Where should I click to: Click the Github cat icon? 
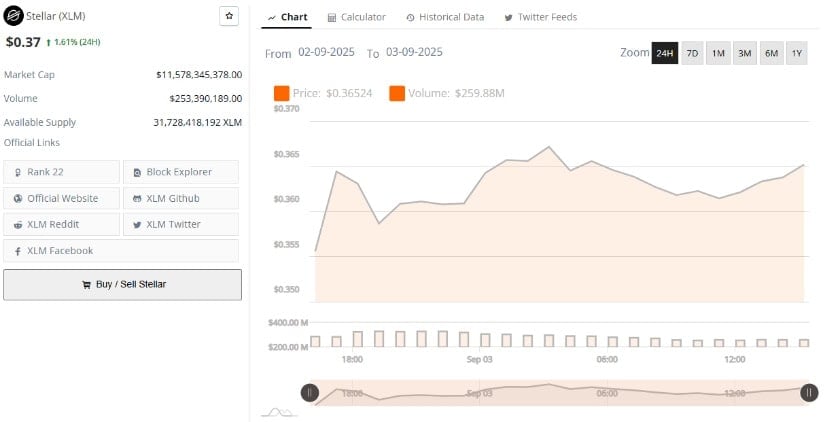pos(137,199)
